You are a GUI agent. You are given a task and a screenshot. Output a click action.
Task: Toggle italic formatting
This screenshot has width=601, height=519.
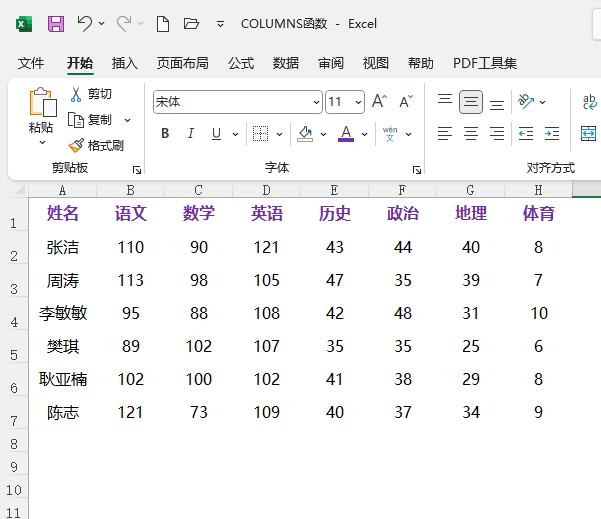click(x=190, y=133)
